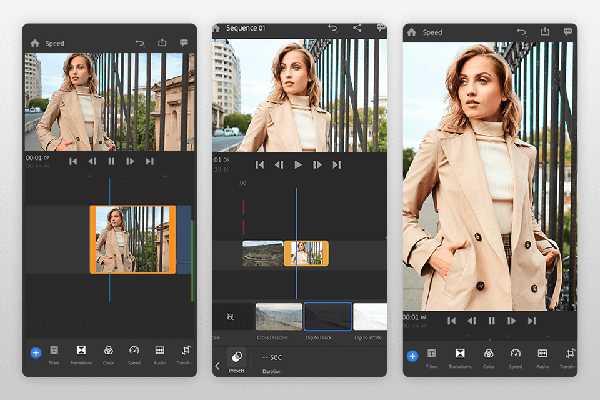This screenshot has height=400, width=600.
Task: Open the Audio panel on left phone
Action: click(x=160, y=354)
